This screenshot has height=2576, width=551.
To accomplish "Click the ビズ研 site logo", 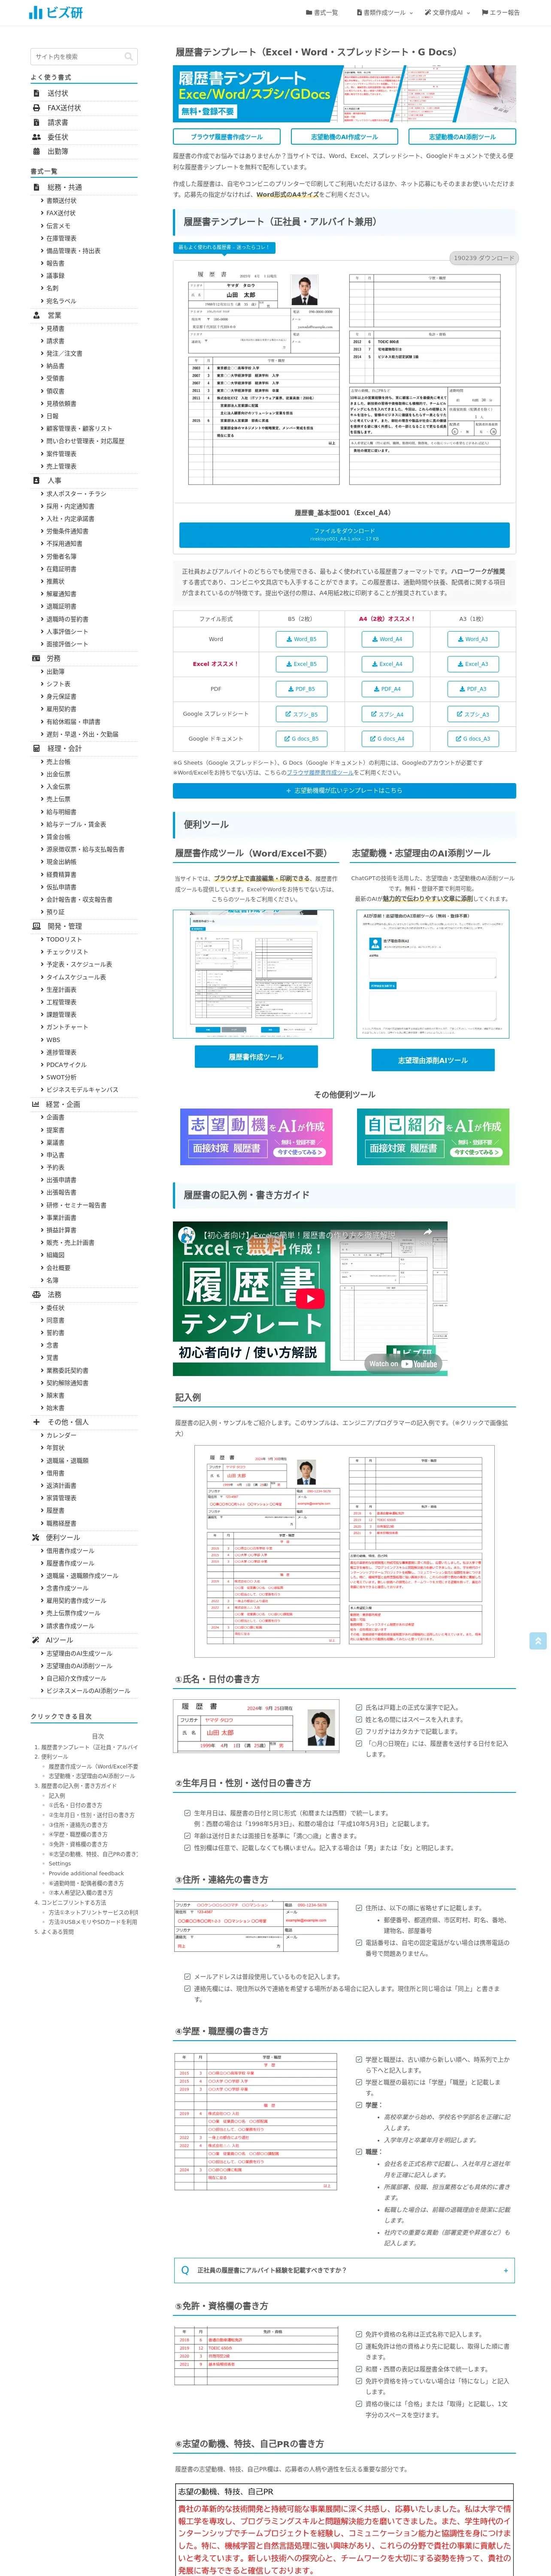I will [x=56, y=13].
